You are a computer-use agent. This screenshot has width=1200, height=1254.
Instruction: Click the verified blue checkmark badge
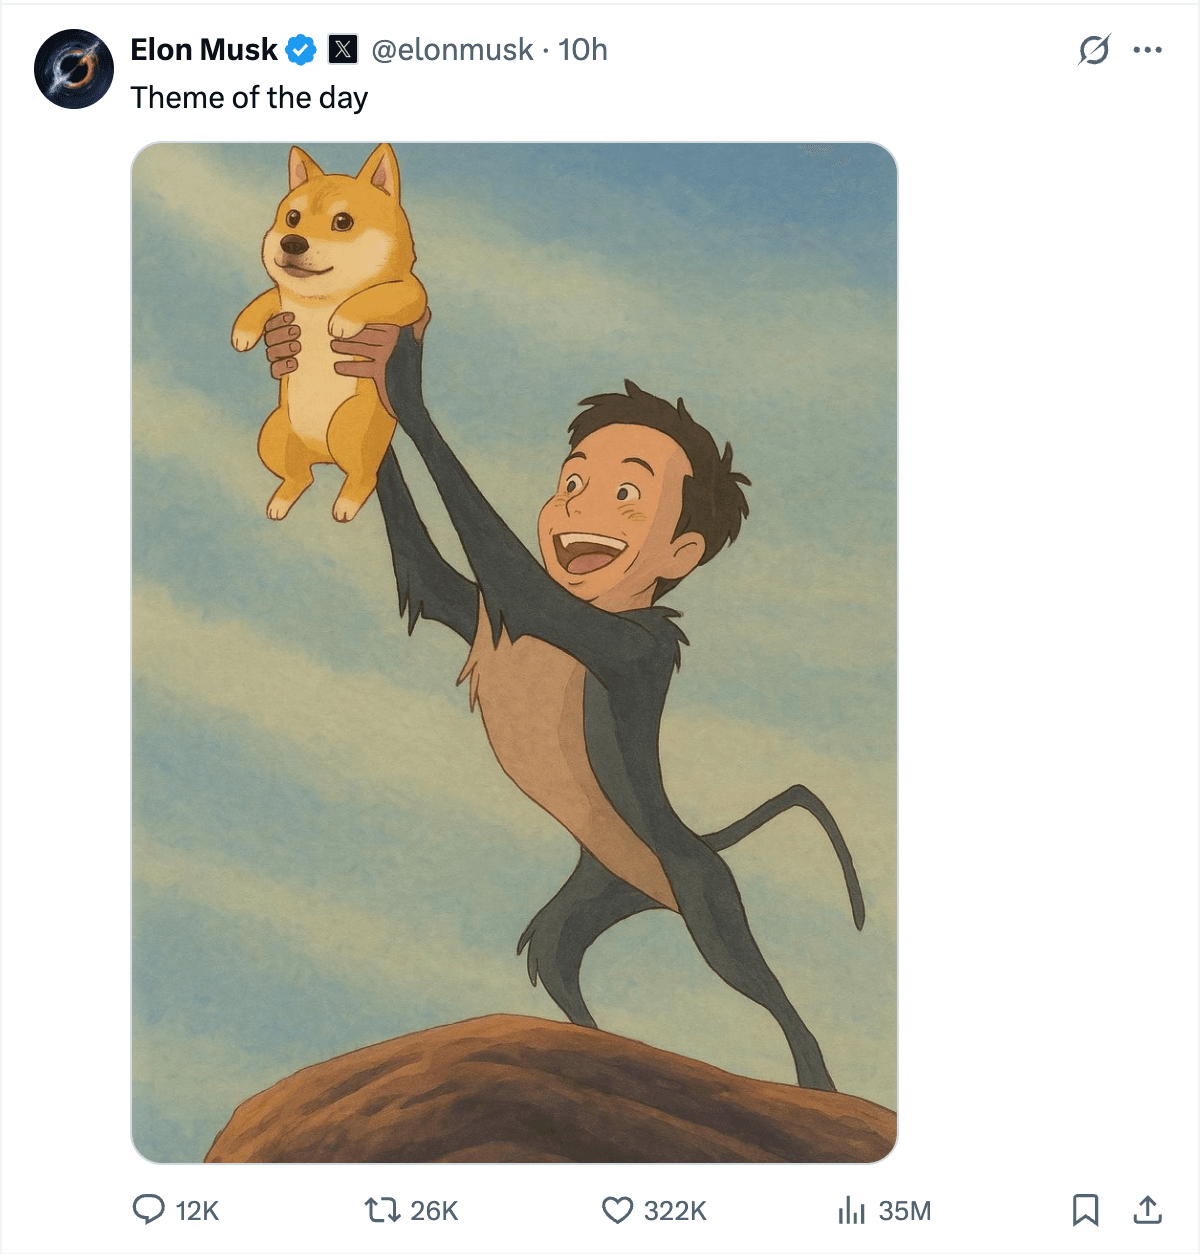pyautogui.click(x=300, y=47)
